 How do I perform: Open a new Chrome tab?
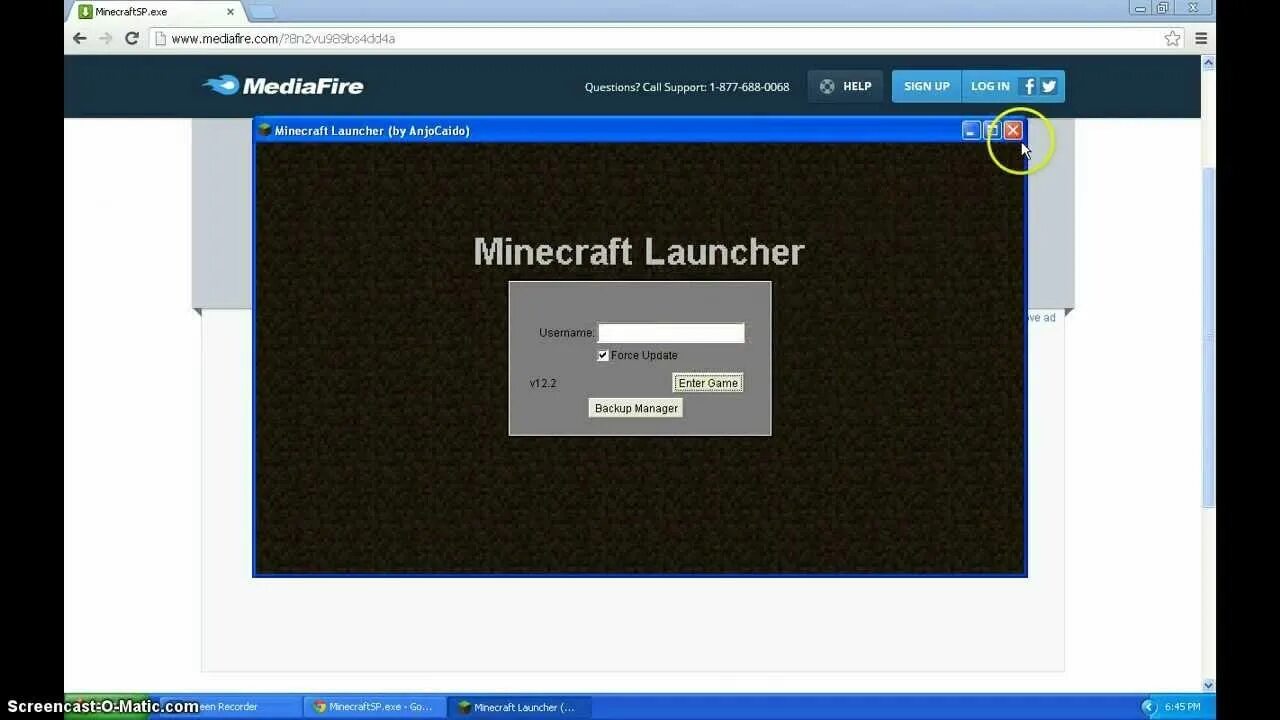261,11
